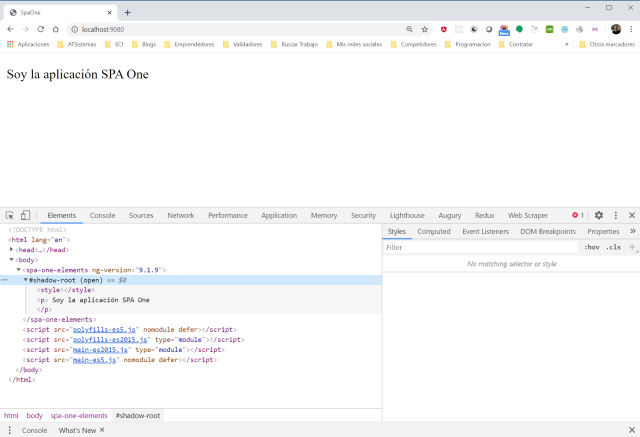Open the Web Scraper tab
Screen dimensions: 640x437
click(x=528, y=215)
